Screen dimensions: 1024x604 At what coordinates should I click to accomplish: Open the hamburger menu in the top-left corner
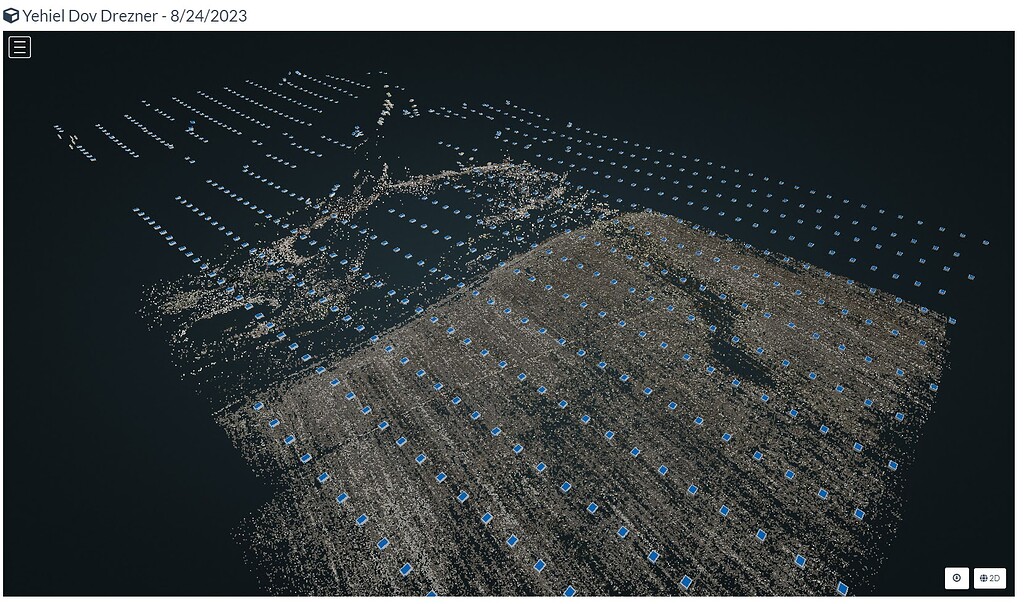(19, 46)
